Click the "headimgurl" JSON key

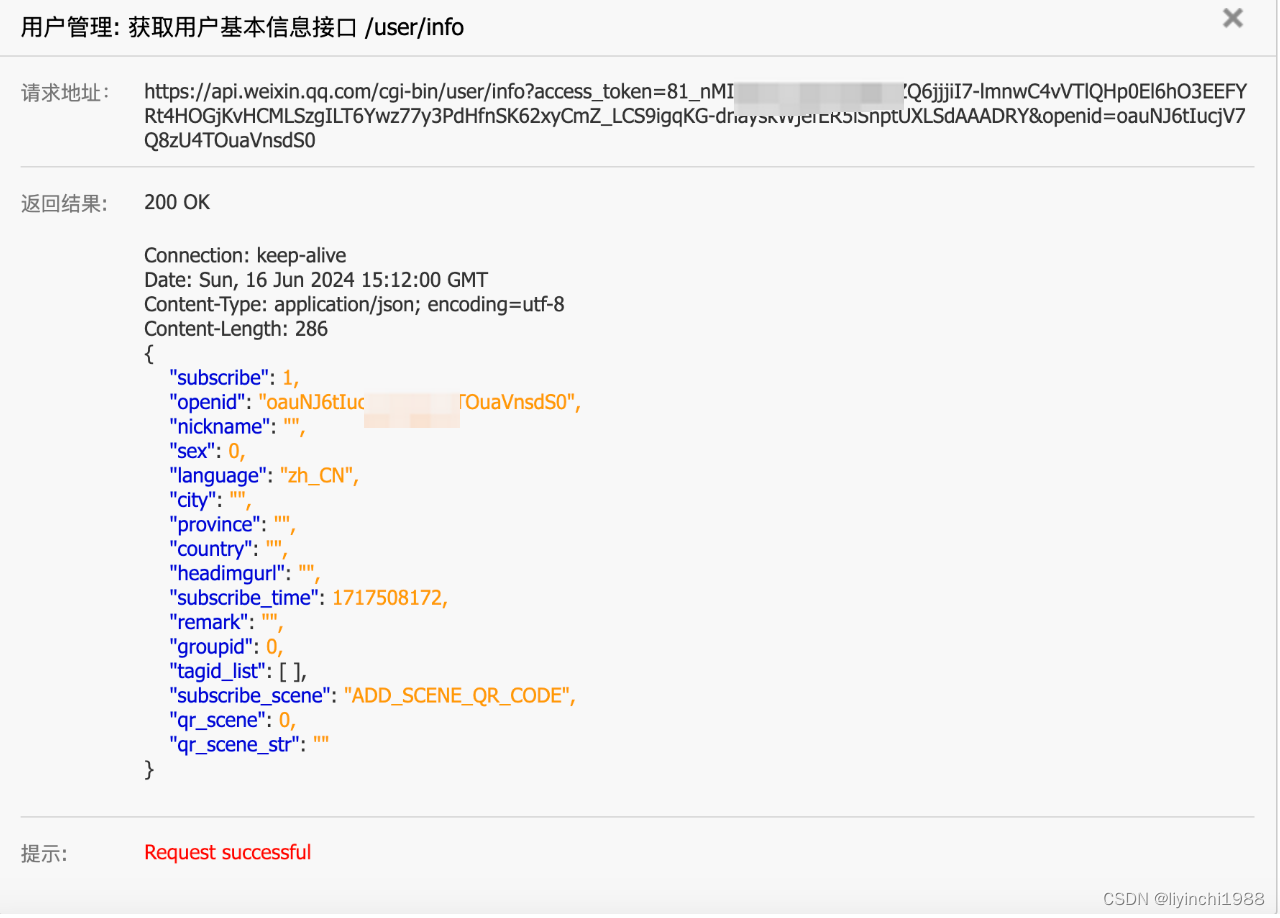tap(229, 573)
